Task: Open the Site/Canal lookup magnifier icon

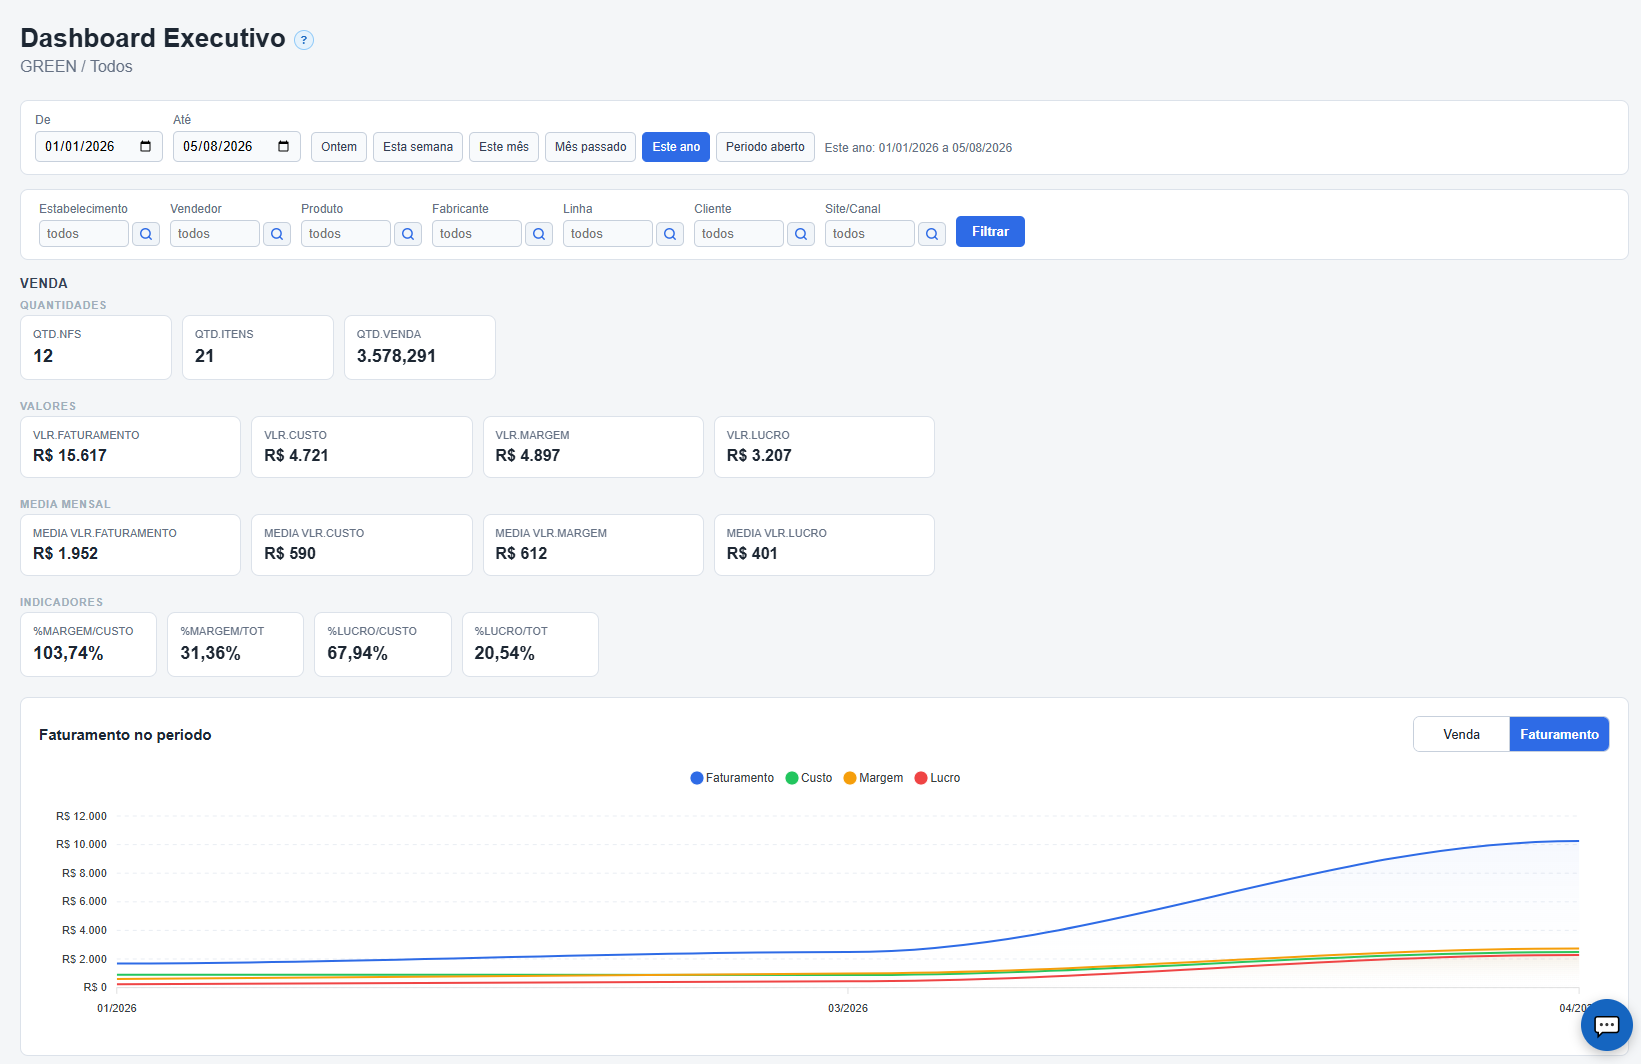Action: click(x=932, y=234)
